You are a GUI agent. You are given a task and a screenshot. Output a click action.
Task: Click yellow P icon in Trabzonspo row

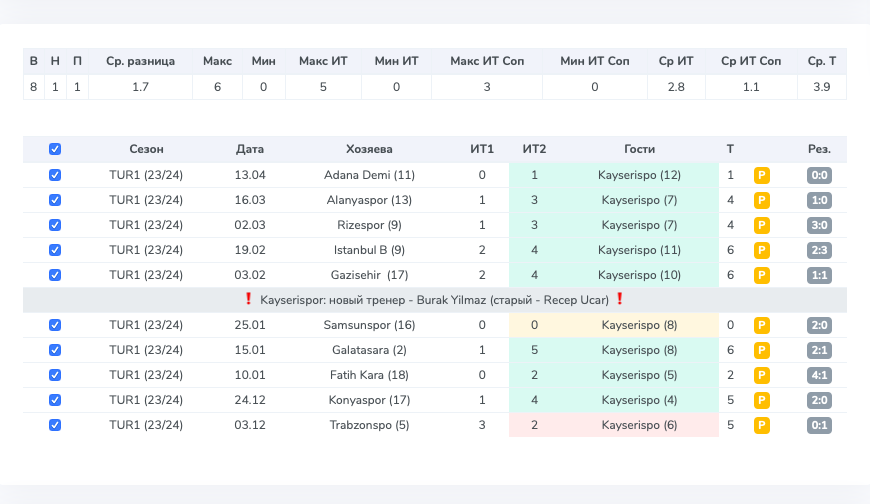[762, 425]
